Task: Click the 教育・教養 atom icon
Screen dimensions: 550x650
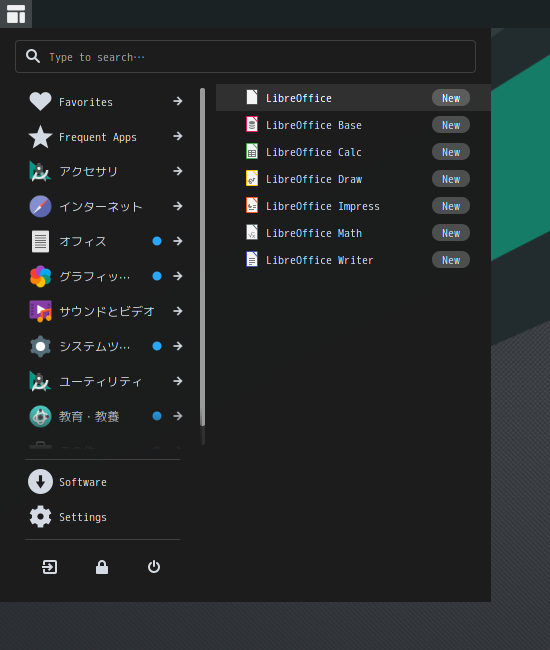Action: [40, 416]
